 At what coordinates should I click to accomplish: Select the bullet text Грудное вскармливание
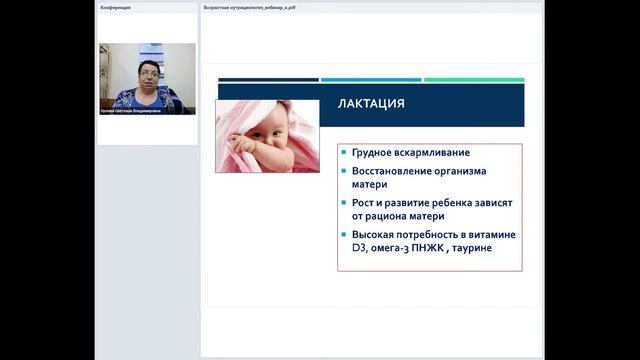(x=411, y=152)
